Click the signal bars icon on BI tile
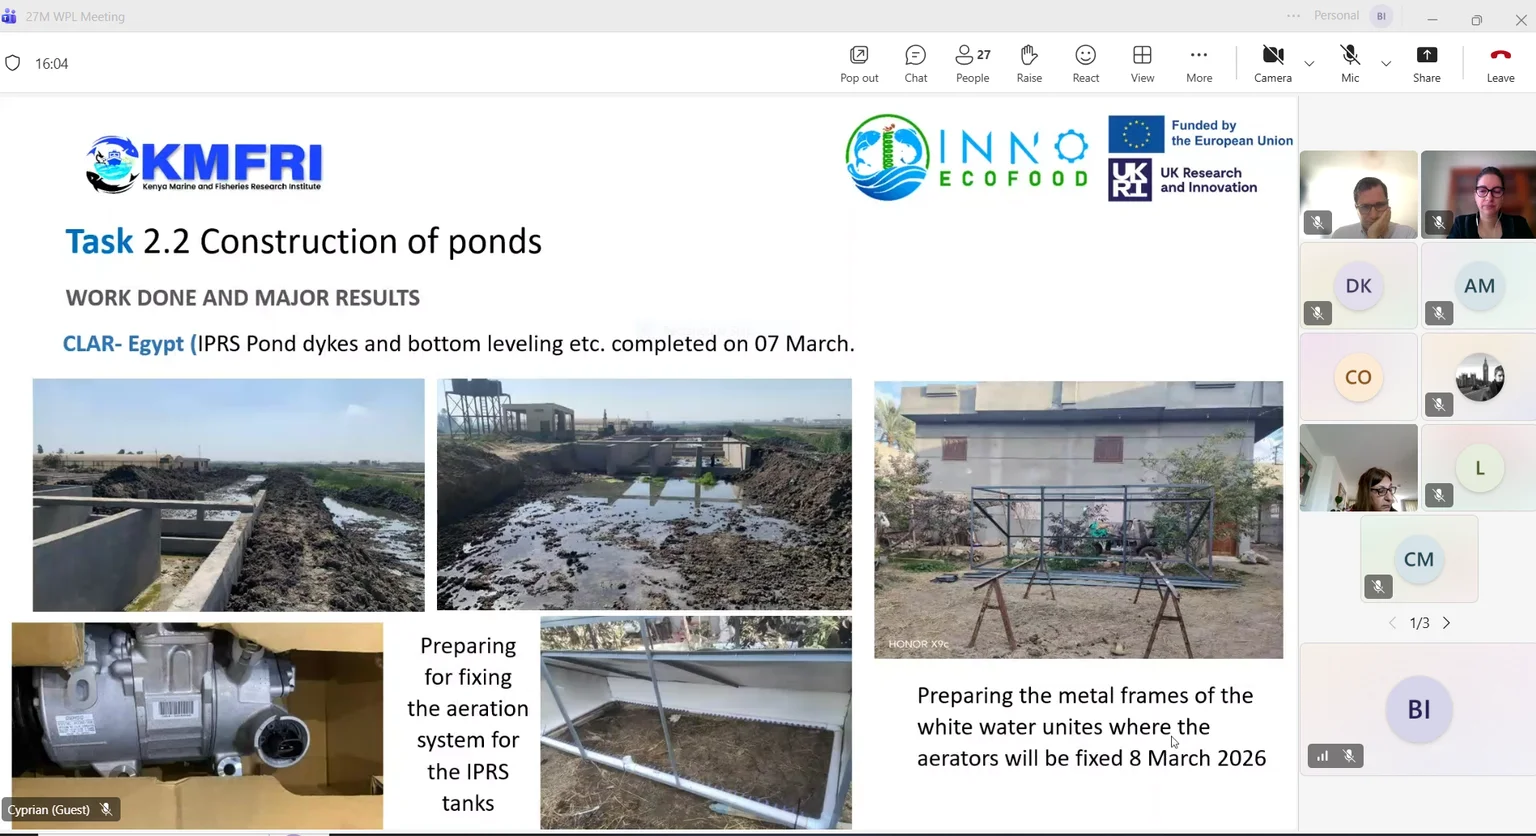The height and width of the screenshot is (836, 1536). coord(1322,756)
